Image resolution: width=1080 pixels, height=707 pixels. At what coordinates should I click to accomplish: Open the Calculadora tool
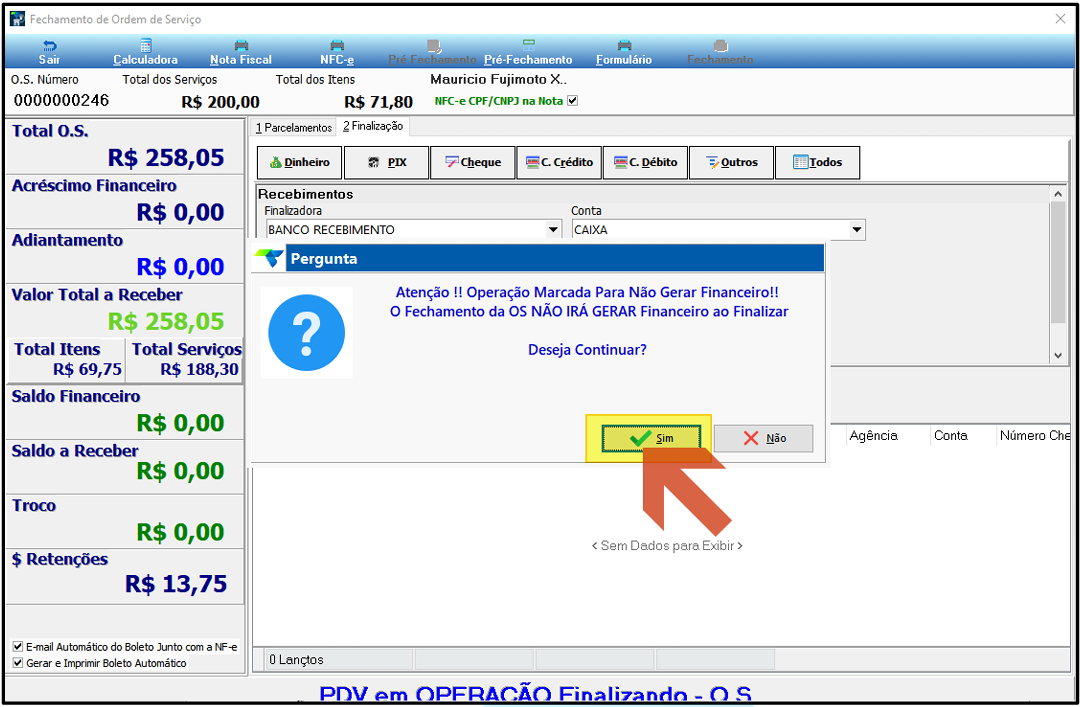145,52
